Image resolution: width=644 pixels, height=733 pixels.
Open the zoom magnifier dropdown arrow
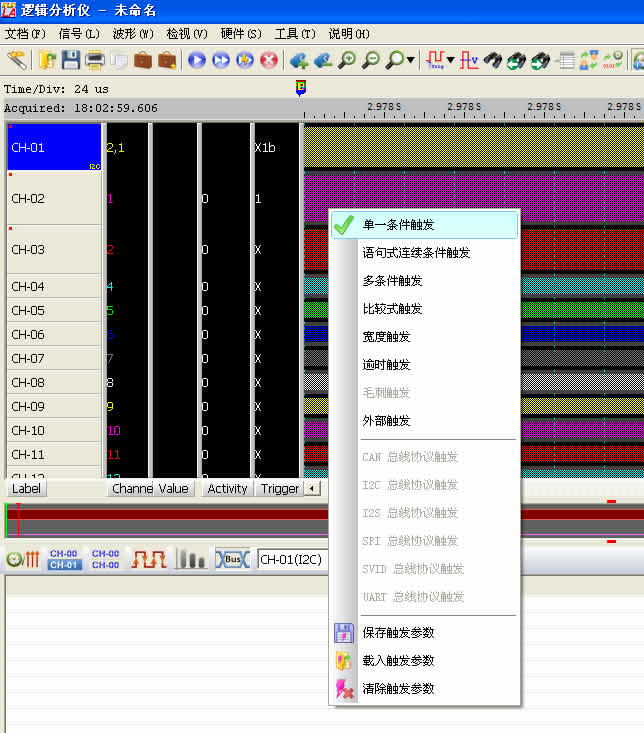[x=410, y=60]
